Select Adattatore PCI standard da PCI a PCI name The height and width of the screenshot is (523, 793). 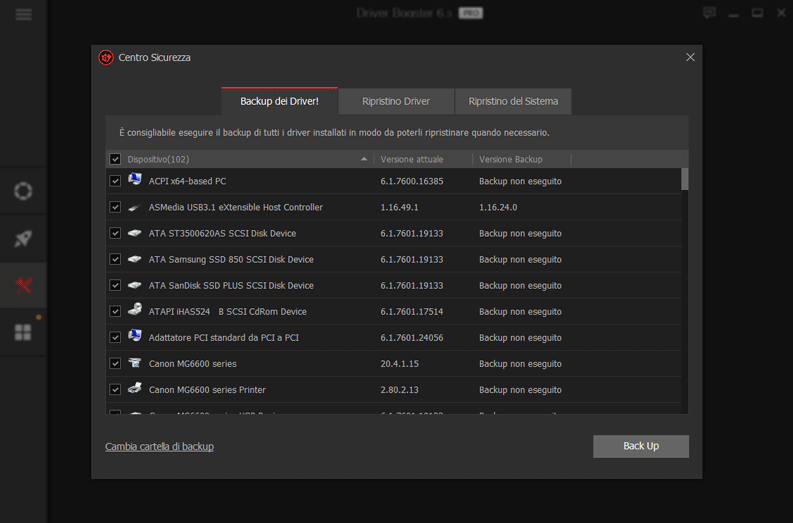224,337
